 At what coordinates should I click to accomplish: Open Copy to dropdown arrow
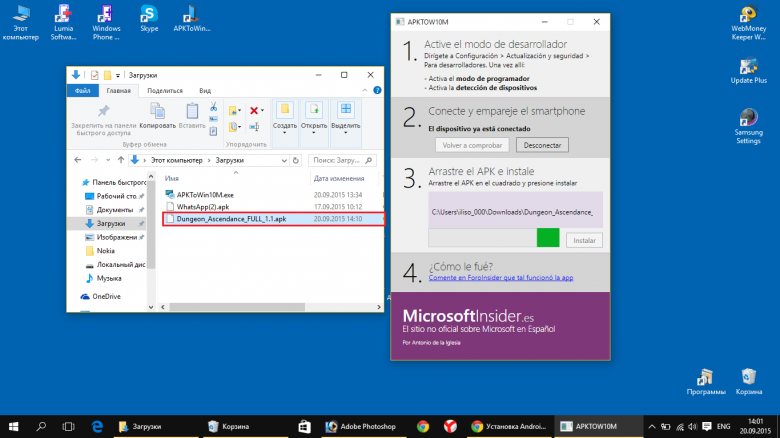click(239, 127)
